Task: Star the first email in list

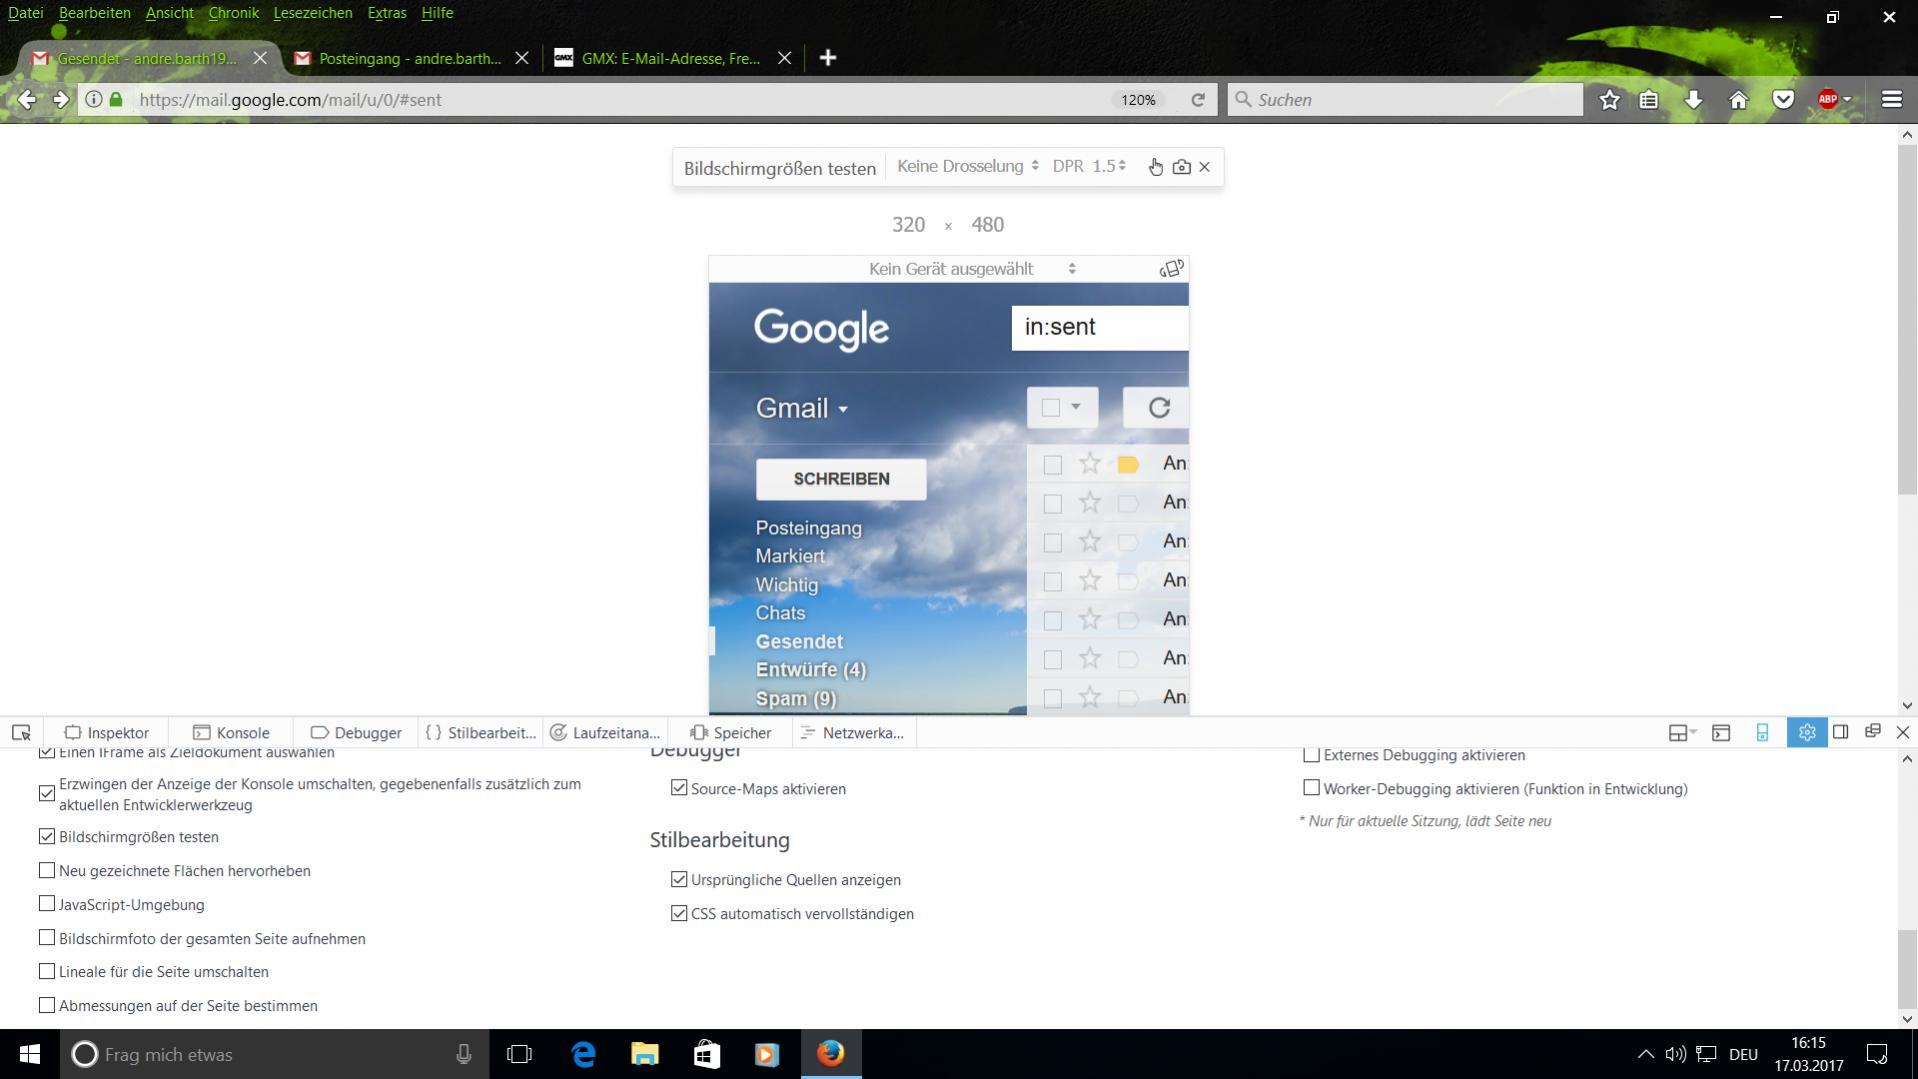Action: click(1089, 463)
